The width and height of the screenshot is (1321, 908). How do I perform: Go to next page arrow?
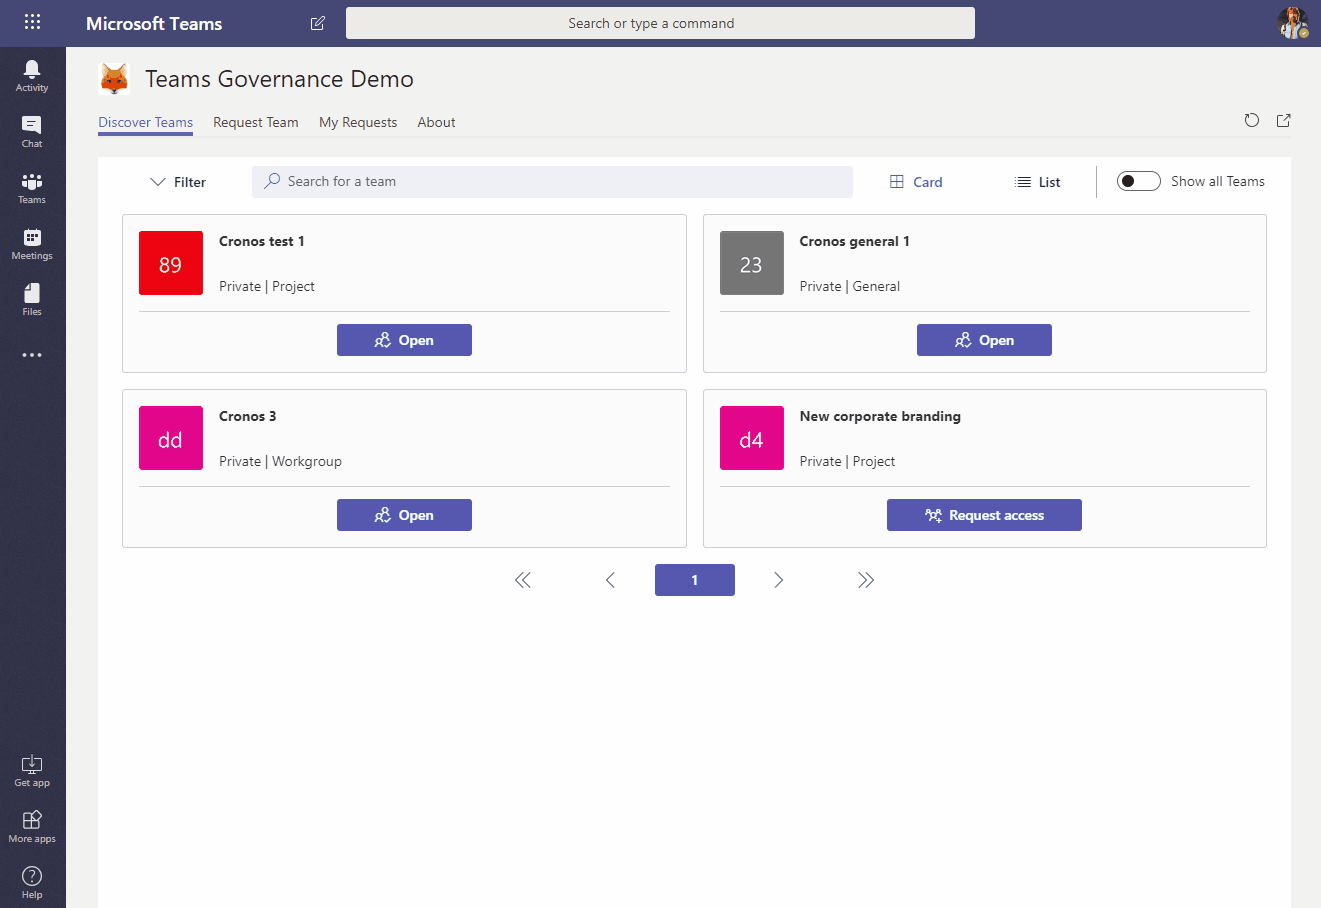pos(779,580)
